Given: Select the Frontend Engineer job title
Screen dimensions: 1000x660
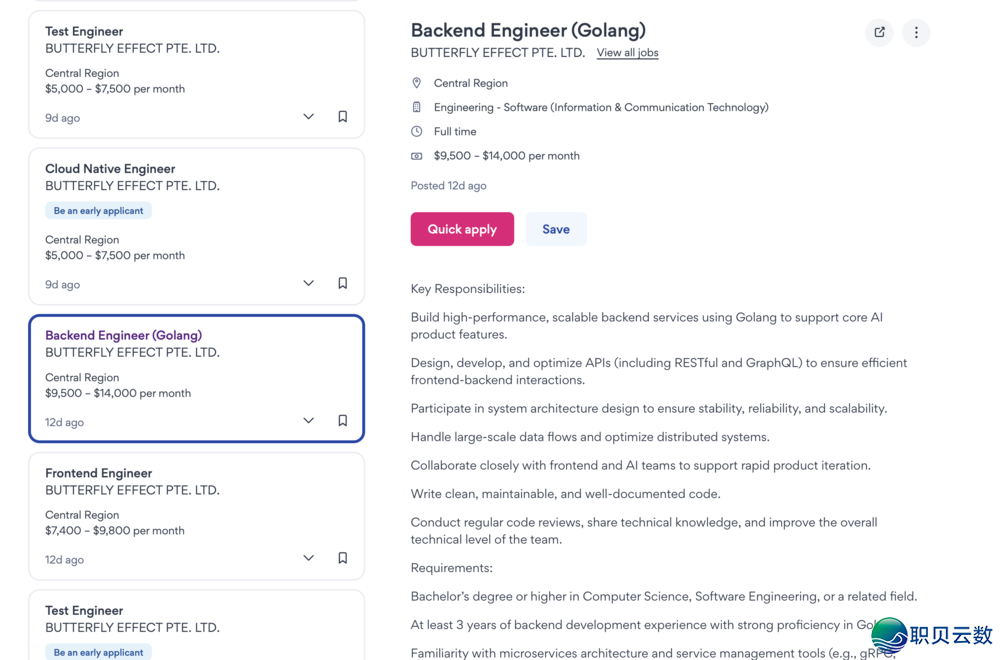Looking at the screenshot, I should click(x=98, y=473).
